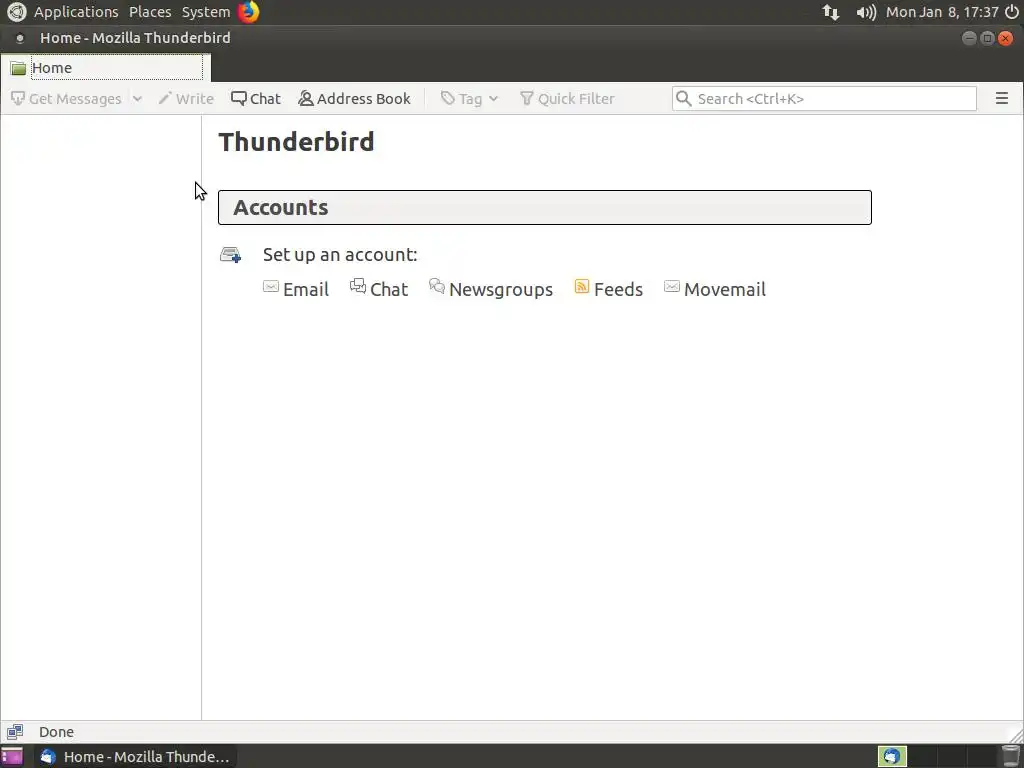Screen dimensions: 1024x768
Task: Click the new account icon beside 'Set up an account'
Action: tap(231, 255)
